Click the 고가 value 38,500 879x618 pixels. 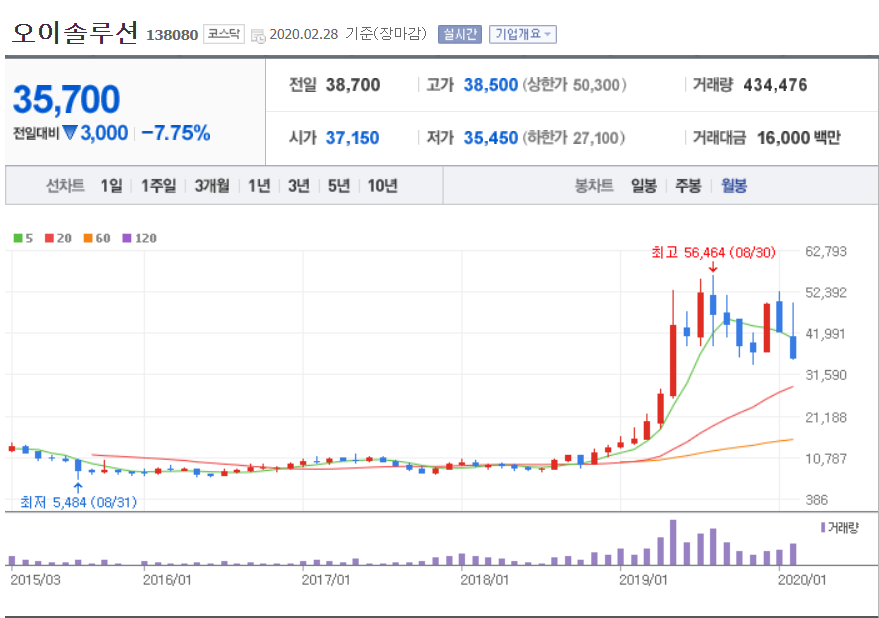pos(491,85)
